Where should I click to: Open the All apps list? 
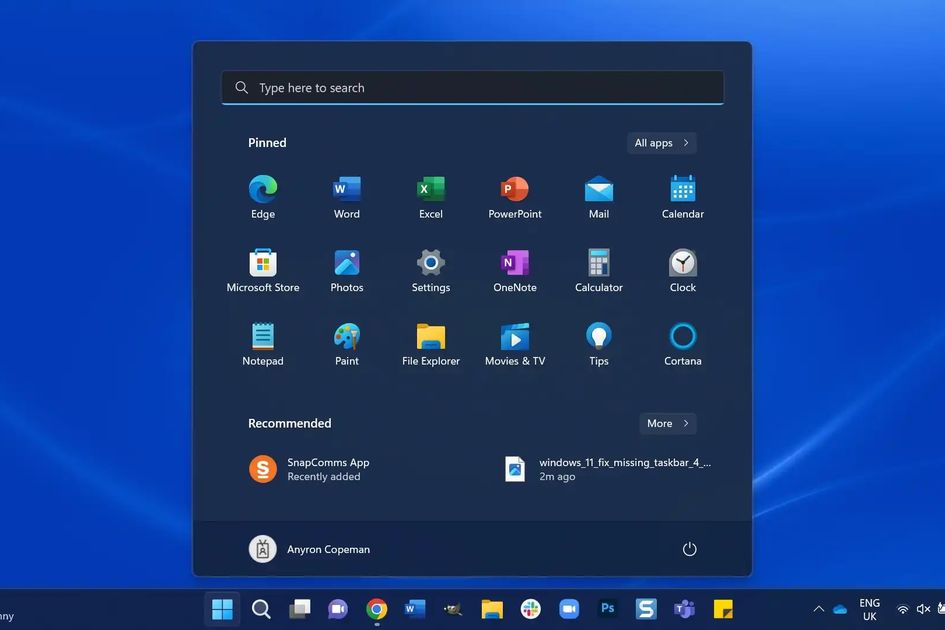click(x=660, y=142)
